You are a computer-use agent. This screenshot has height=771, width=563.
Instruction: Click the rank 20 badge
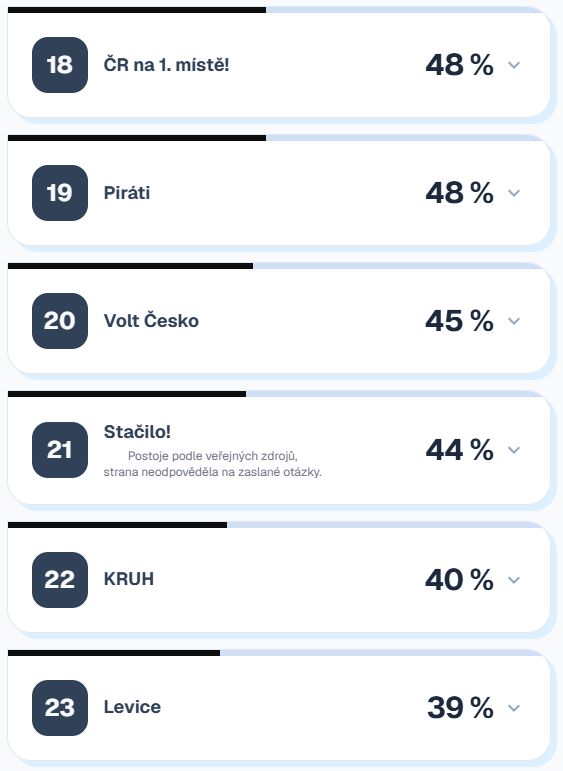60,321
